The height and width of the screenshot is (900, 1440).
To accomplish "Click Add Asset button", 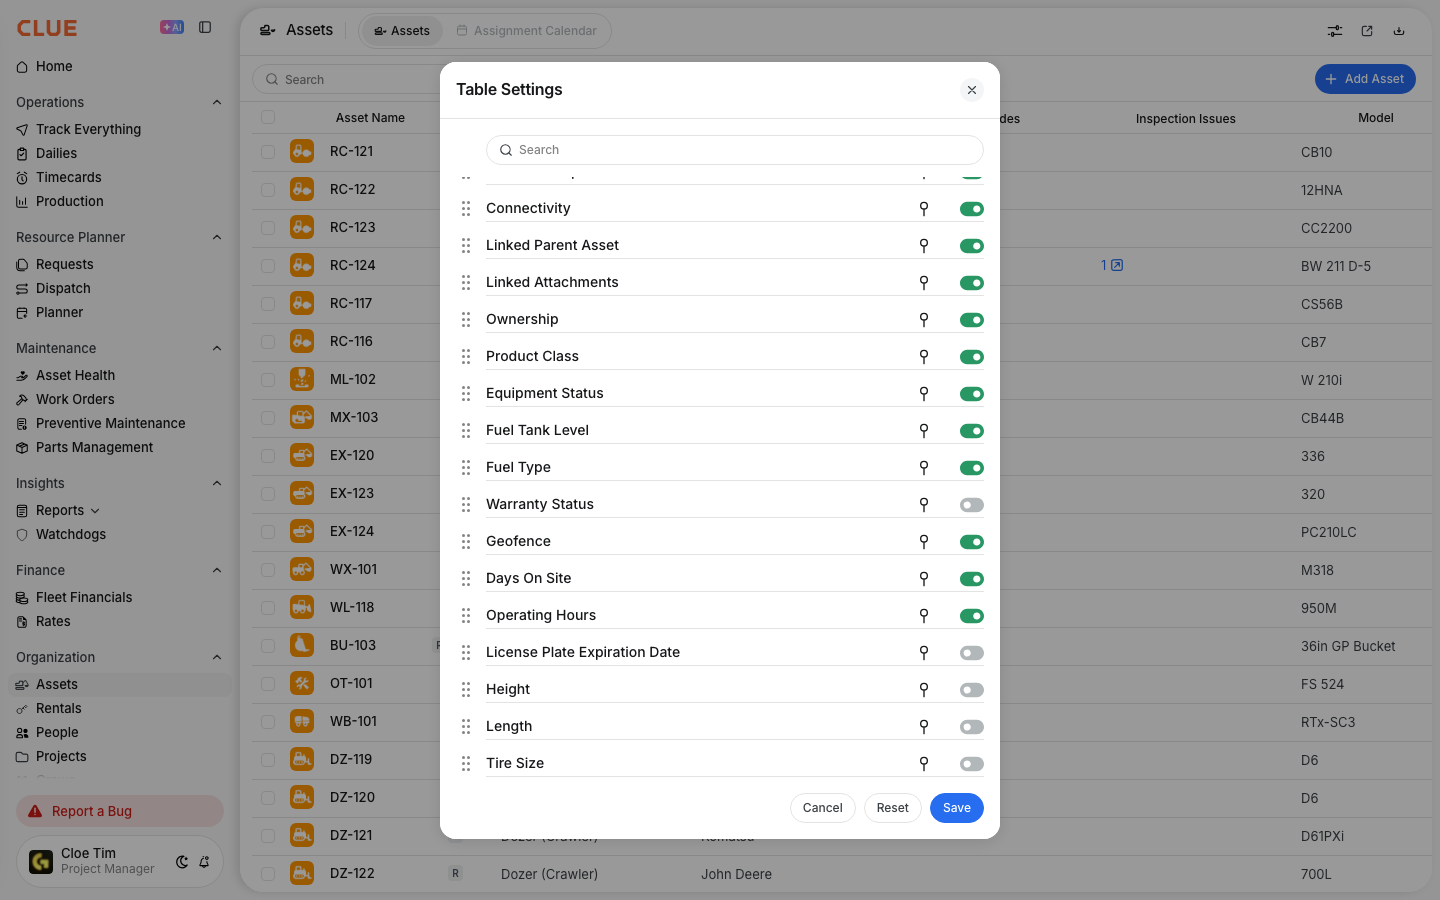I will pos(1365,79).
